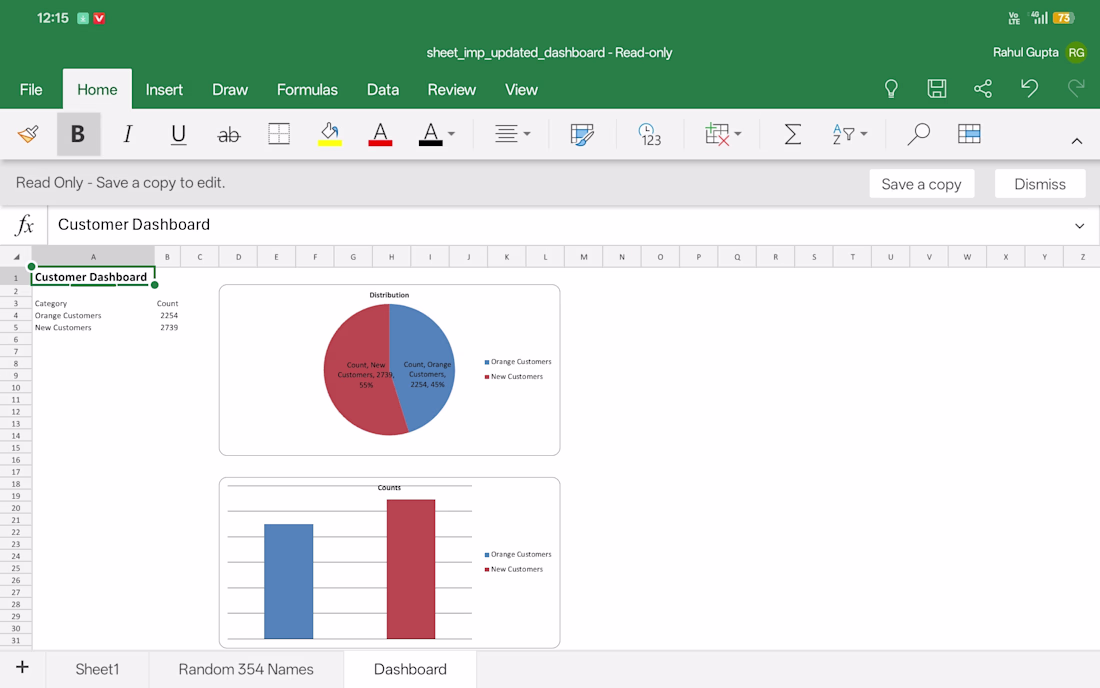
Task: Collapse the ribbon with chevron
Action: pyautogui.click(x=1077, y=141)
